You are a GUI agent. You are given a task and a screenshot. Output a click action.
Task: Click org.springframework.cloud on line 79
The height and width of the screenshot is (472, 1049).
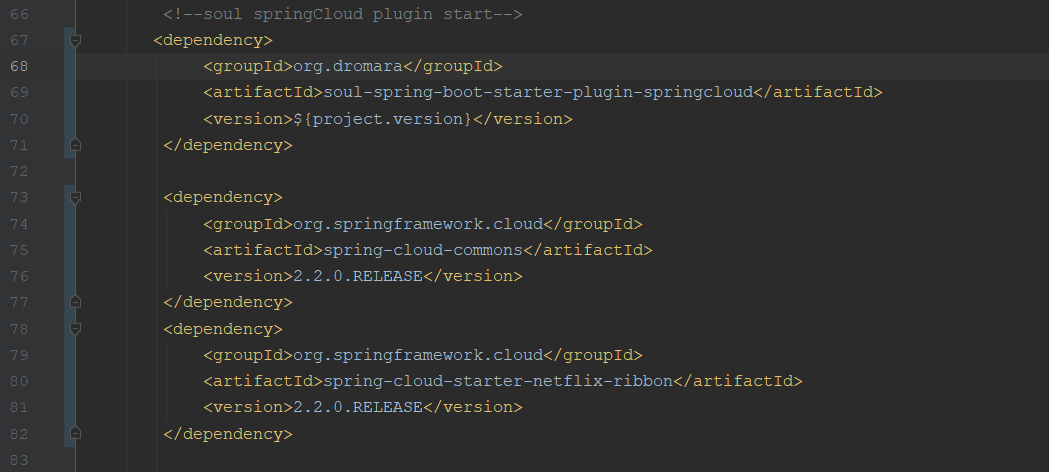(418, 355)
